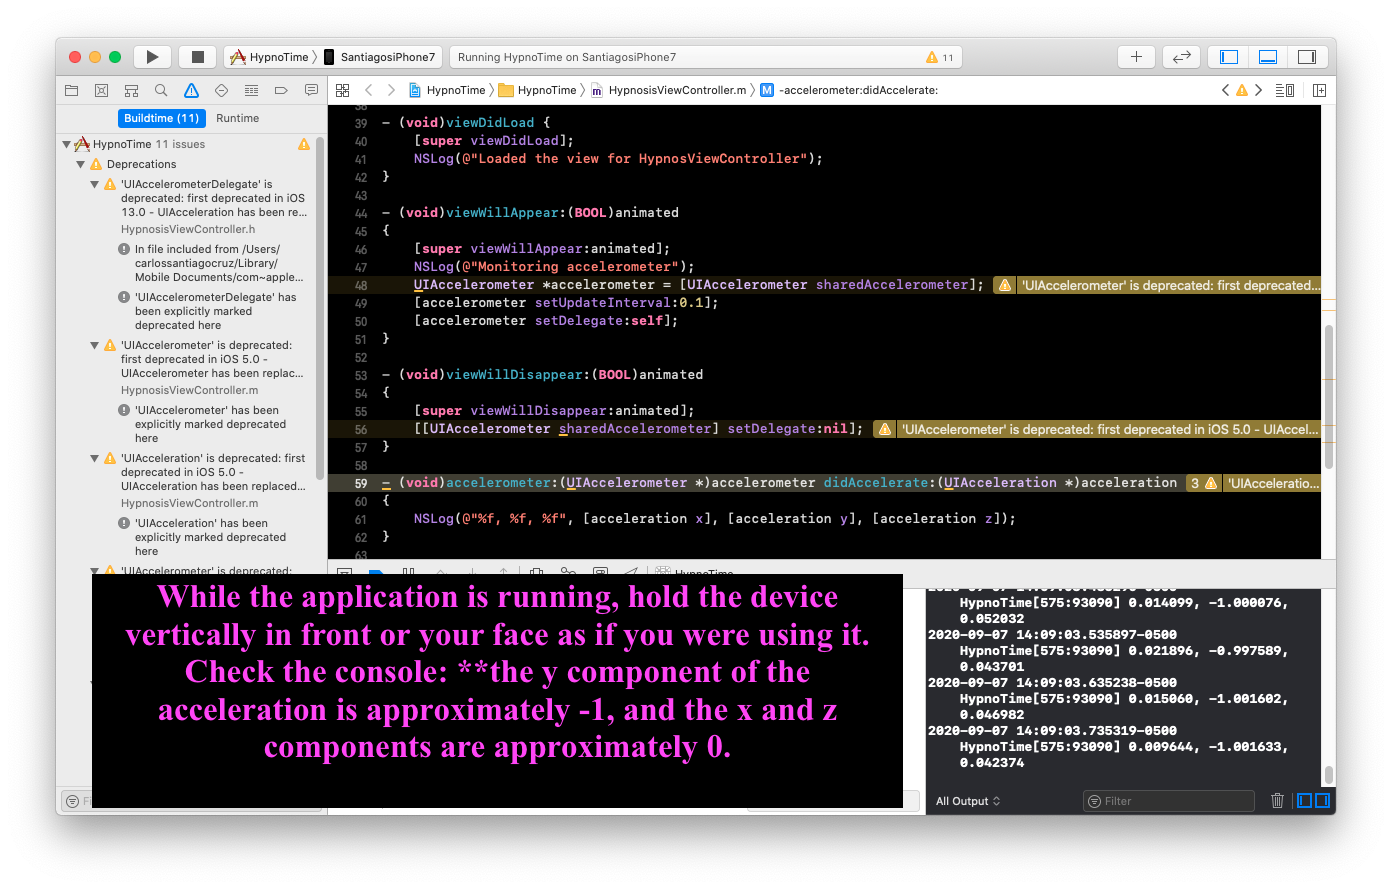Fold the viewWillDisappear method at line 53

click(386, 375)
